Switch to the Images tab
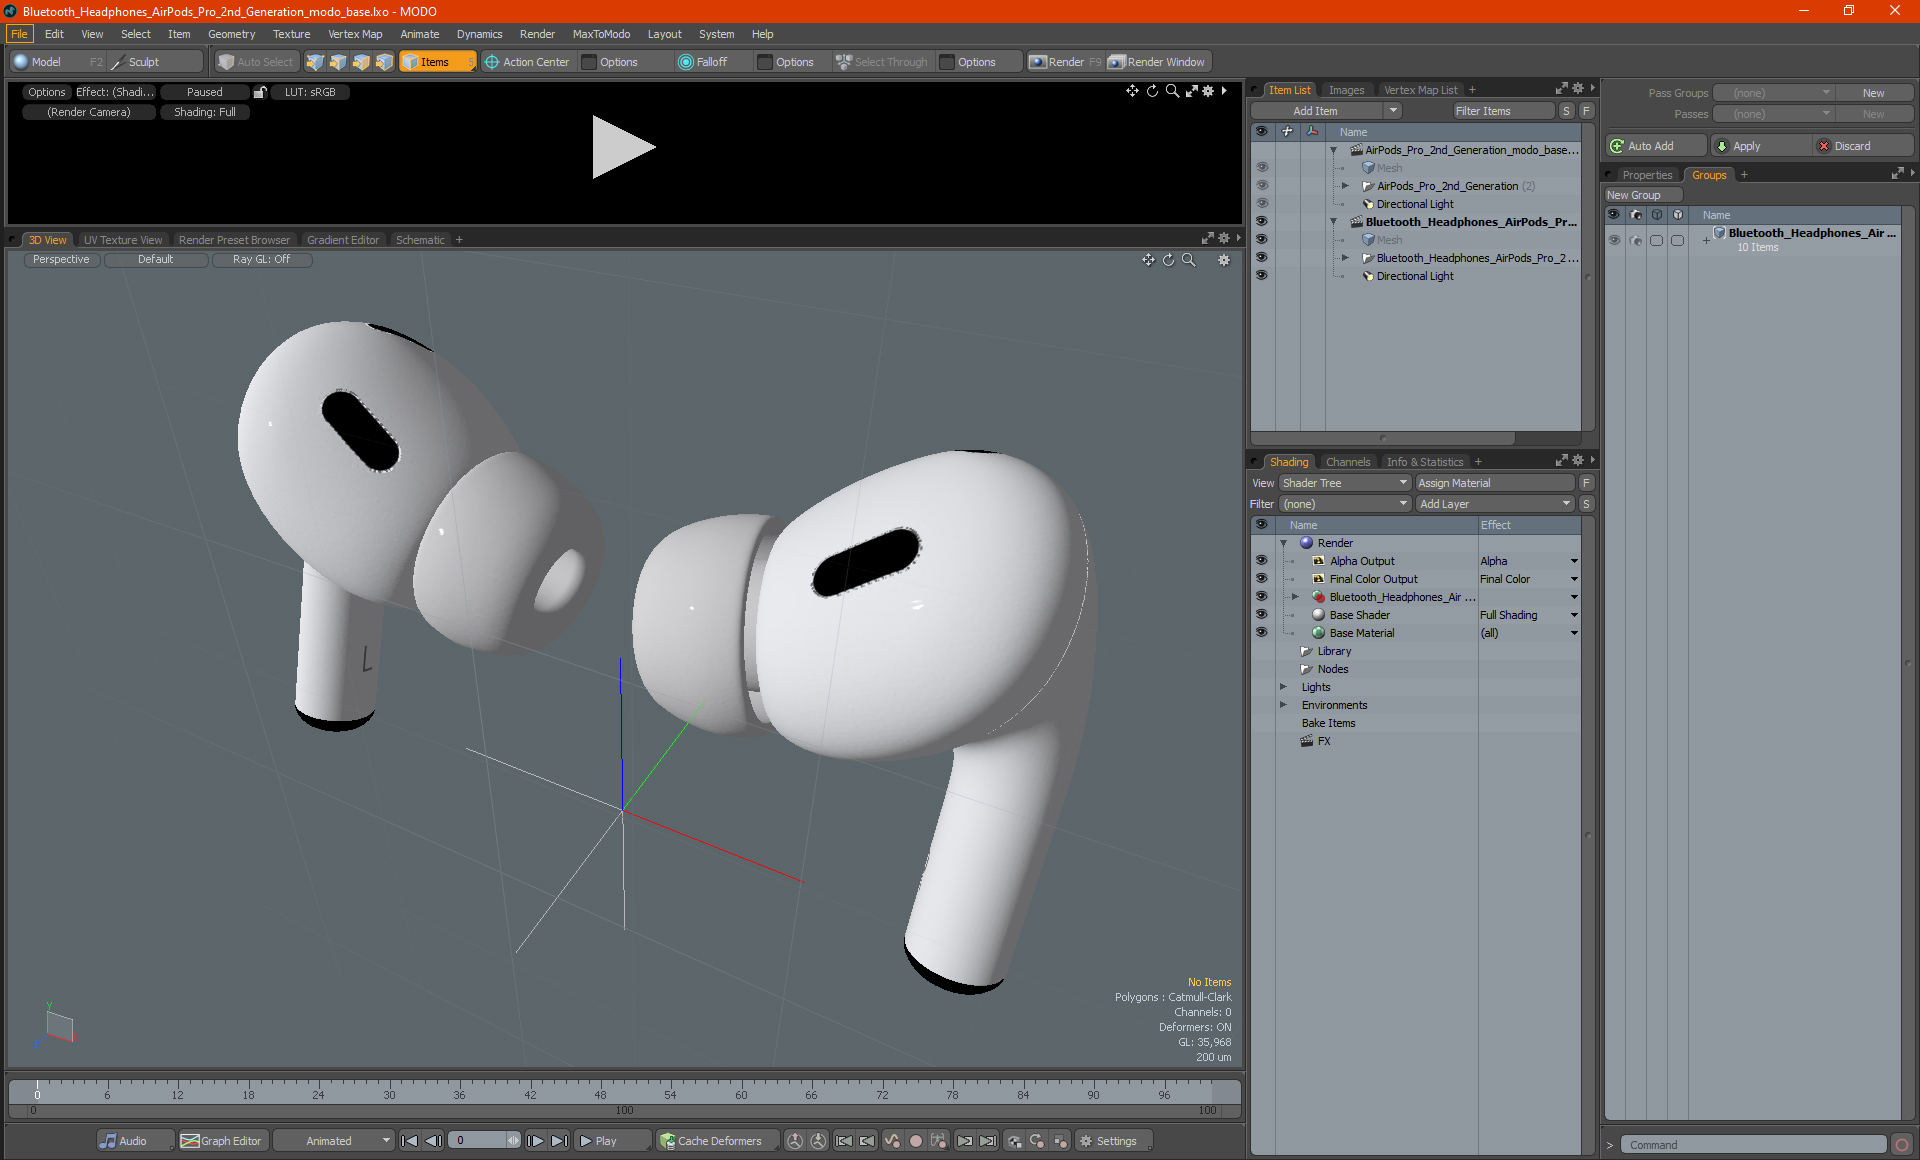Image resolution: width=1920 pixels, height=1160 pixels. [1346, 90]
